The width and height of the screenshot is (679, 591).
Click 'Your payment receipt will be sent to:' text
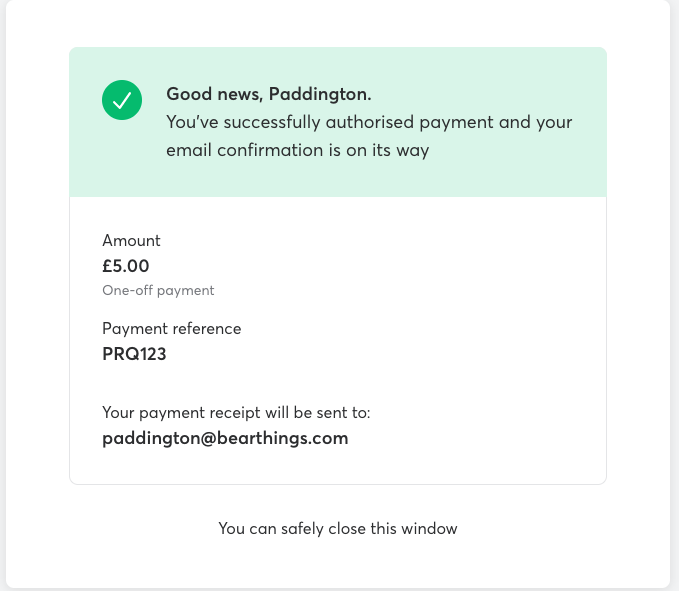[x=236, y=413]
